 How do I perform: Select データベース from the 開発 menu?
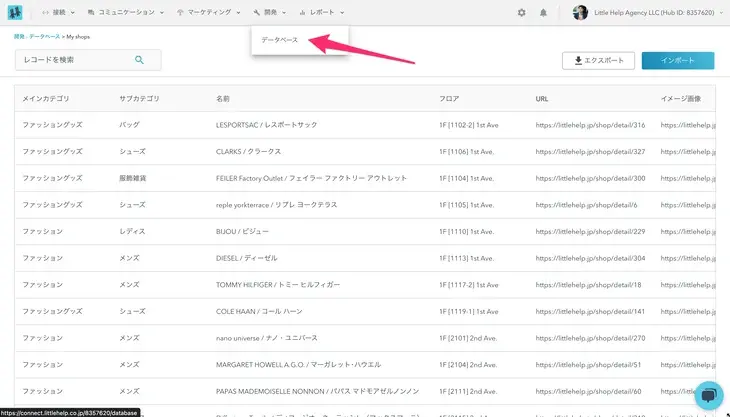(279, 40)
